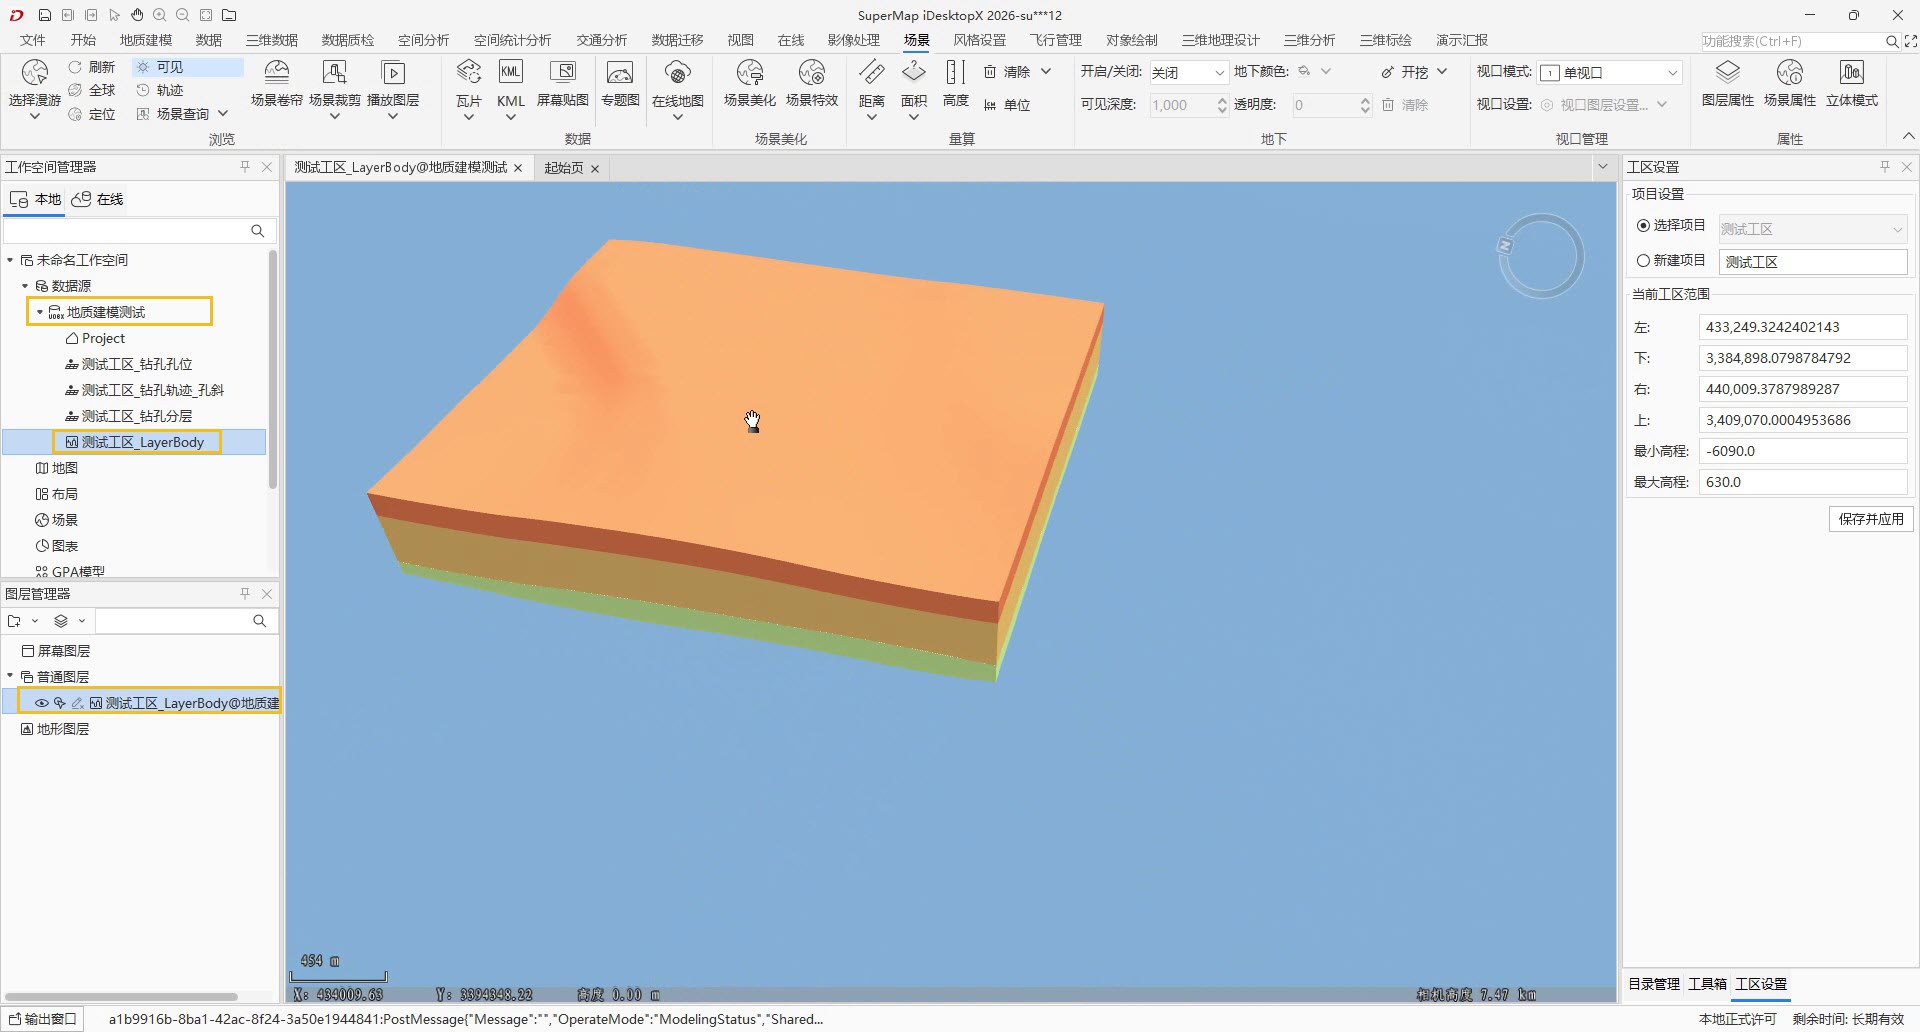Select the 选择项目 radio button
The image size is (1920, 1032).
pyautogui.click(x=1643, y=226)
